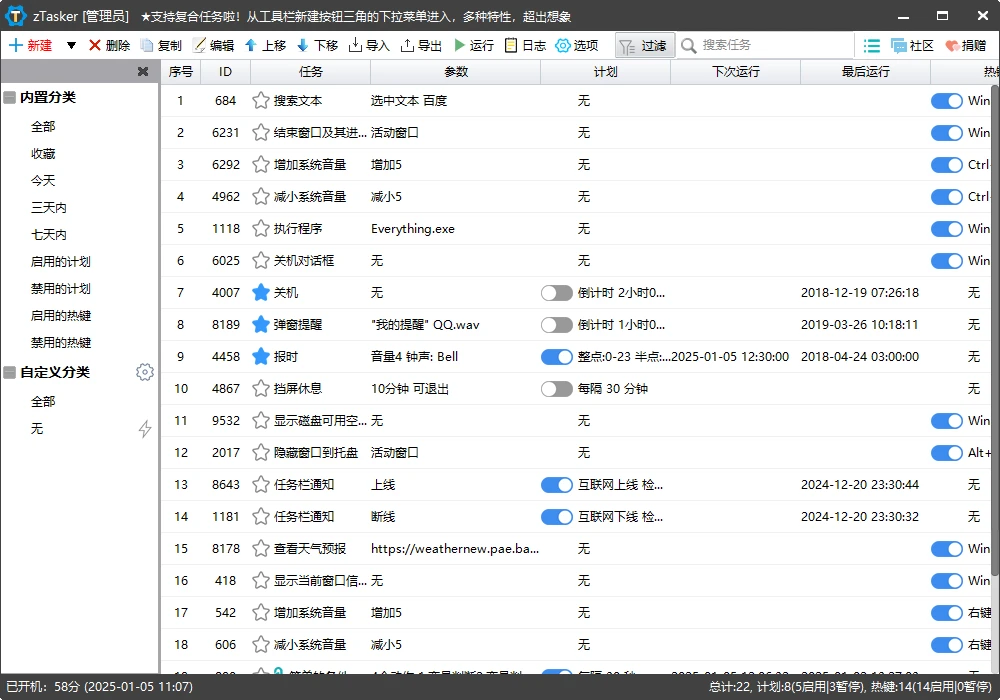The image size is (1000, 700).
Task: Open the New task dropdown triangle
Action: click(x=71, y=45)
